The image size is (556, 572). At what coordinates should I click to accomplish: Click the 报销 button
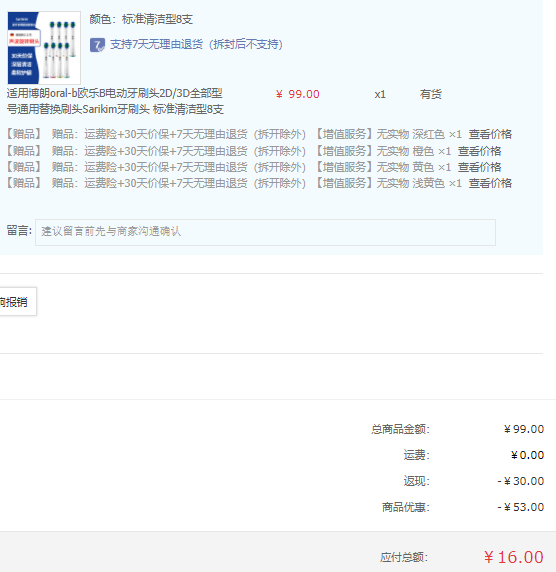[17, 302]
